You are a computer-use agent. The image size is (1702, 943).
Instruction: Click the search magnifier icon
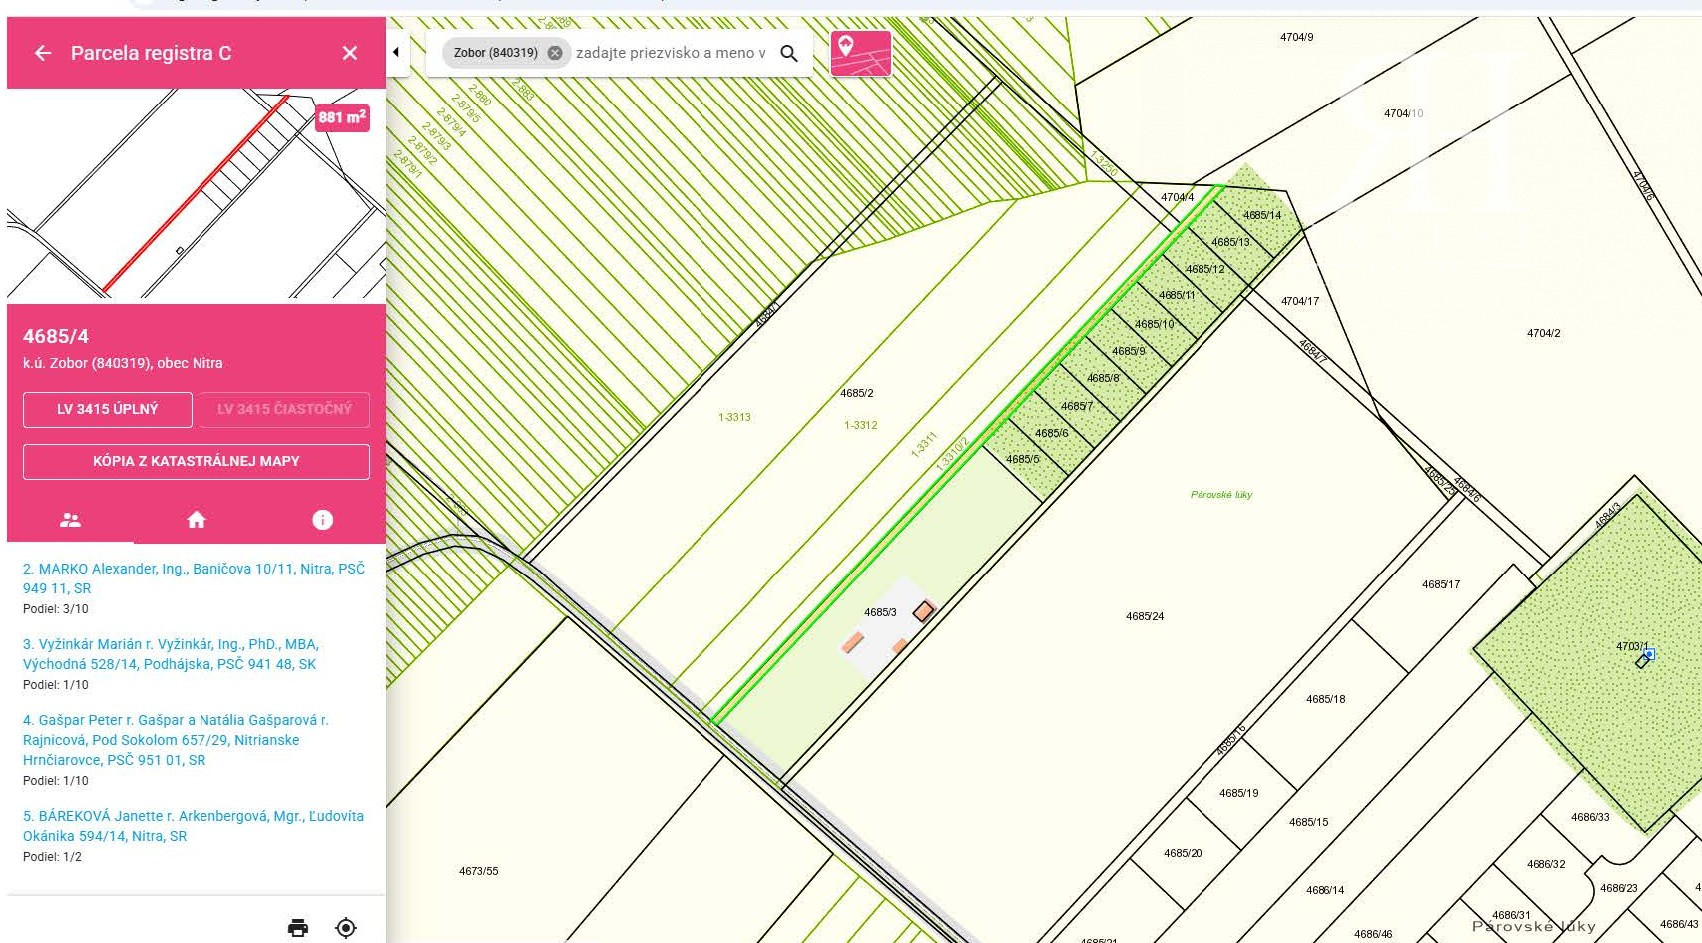[x=789, y=53]
